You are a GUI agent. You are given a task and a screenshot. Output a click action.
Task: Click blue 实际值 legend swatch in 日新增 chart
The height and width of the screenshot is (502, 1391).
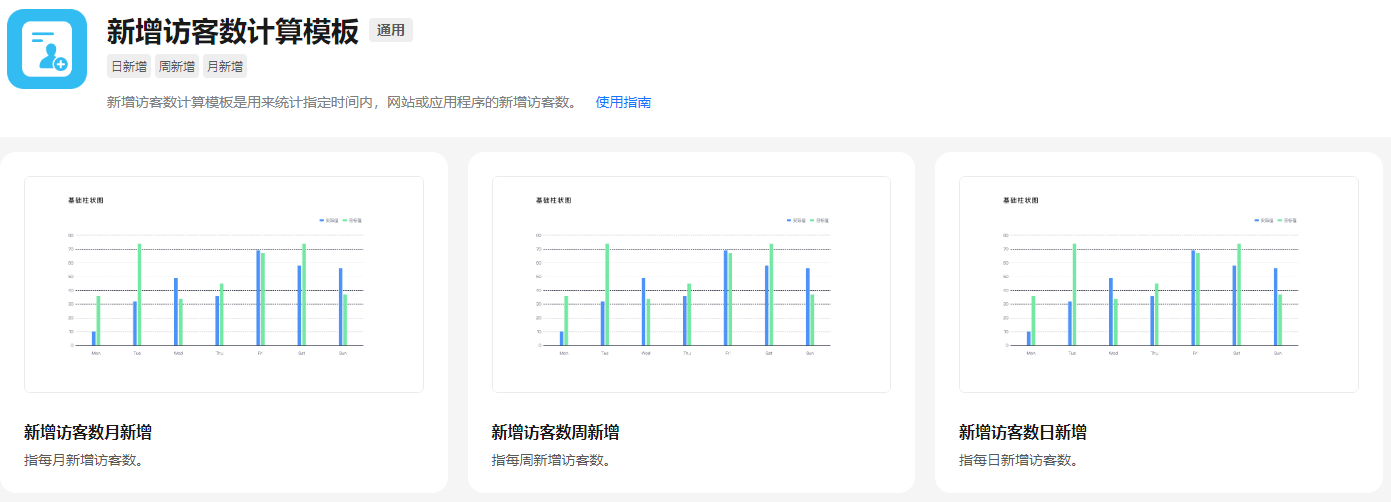coord(1256,220)
